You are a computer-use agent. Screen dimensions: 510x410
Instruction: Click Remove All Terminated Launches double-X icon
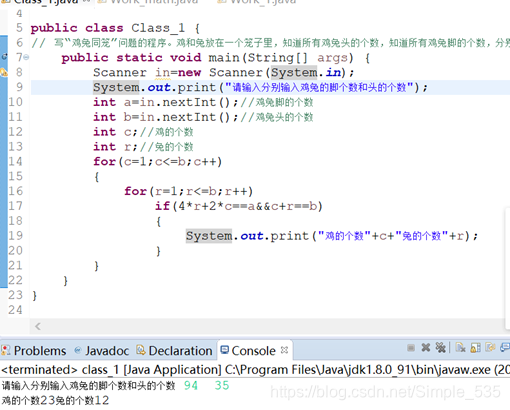click(x=440, y=348)
